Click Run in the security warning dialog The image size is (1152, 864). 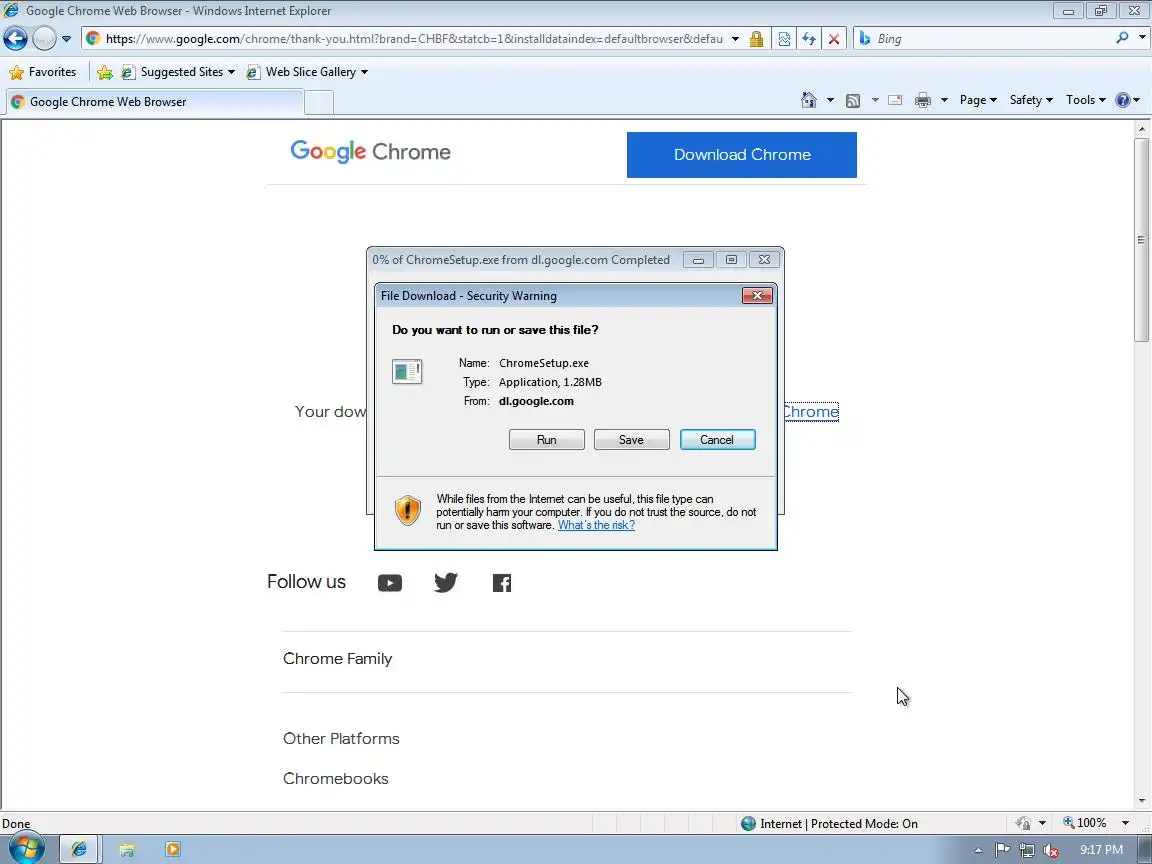(x=547, y=439)
